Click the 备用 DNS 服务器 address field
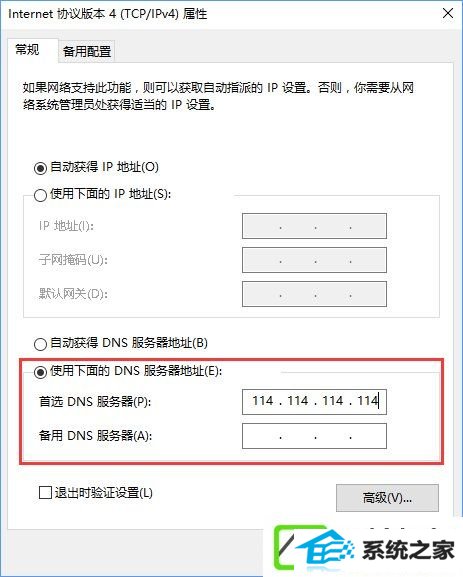 tap(314, 436)
